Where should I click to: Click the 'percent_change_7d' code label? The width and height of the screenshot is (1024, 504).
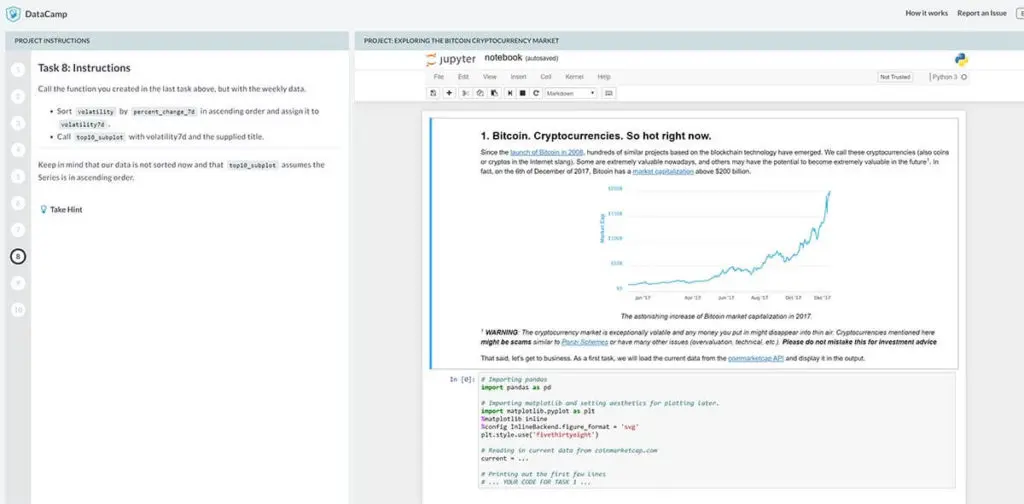[165, 112]
